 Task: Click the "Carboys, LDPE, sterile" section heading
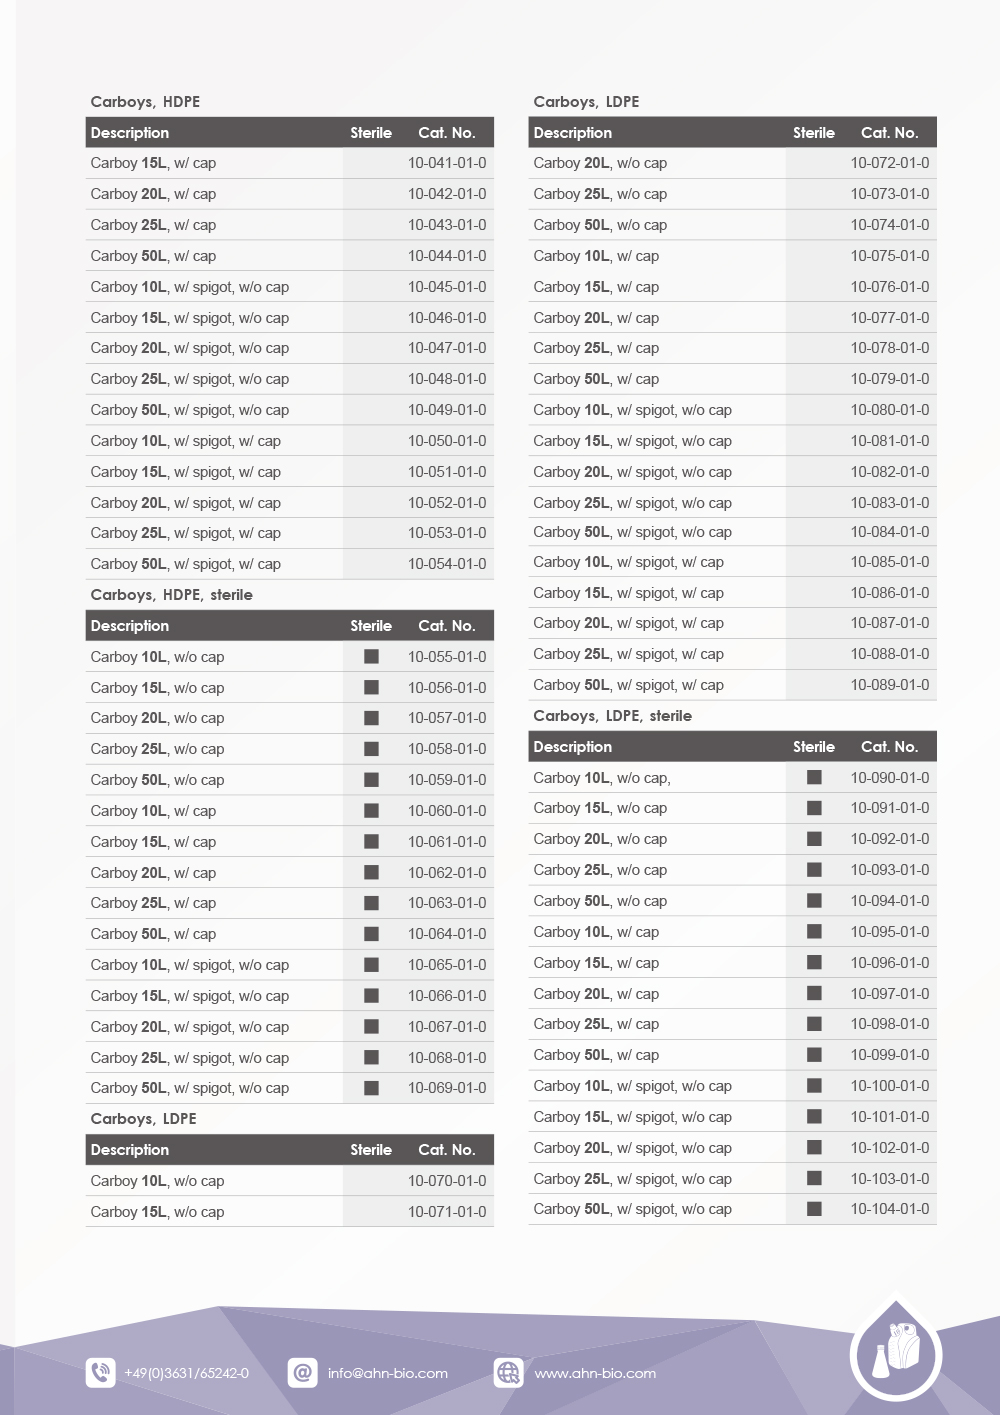click(612, 716)
